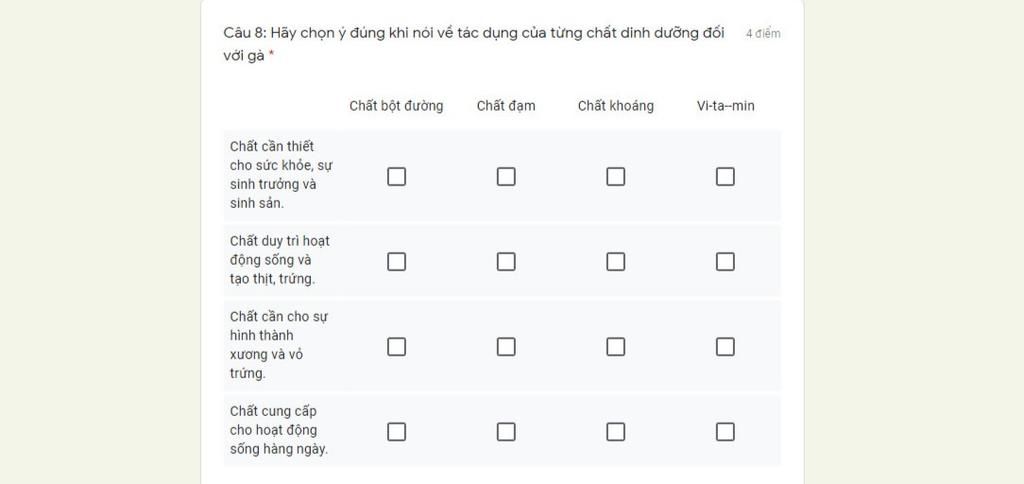
Task: Check Chất đạm for xương và vỏ trứng row
Action: click(506, 346)
